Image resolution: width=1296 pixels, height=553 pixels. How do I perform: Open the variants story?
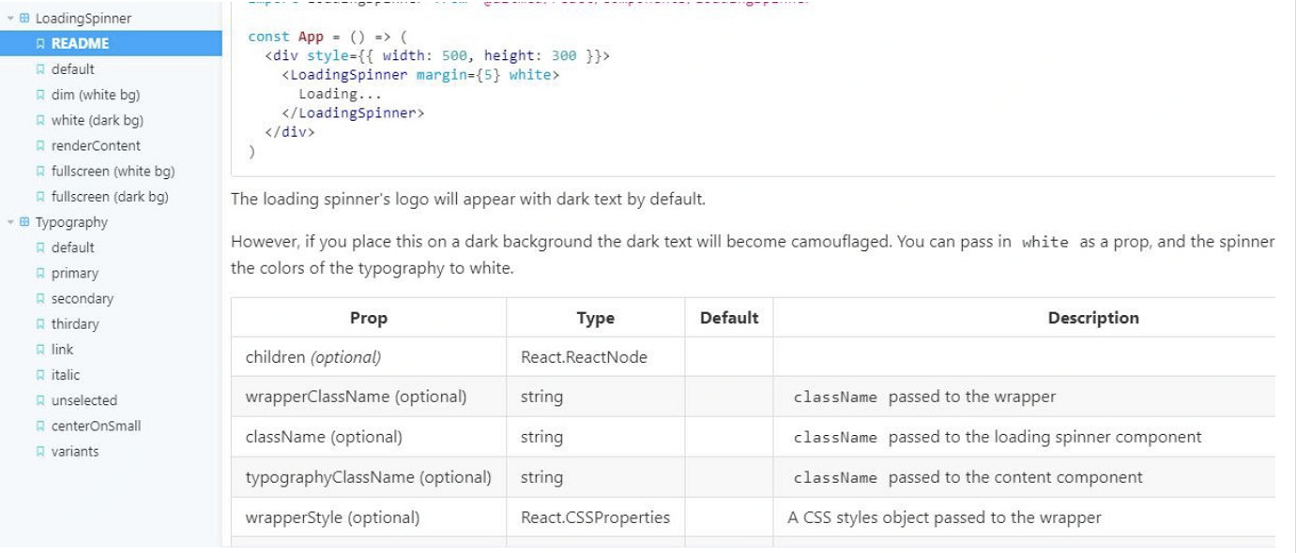click(x=75, y=451)
